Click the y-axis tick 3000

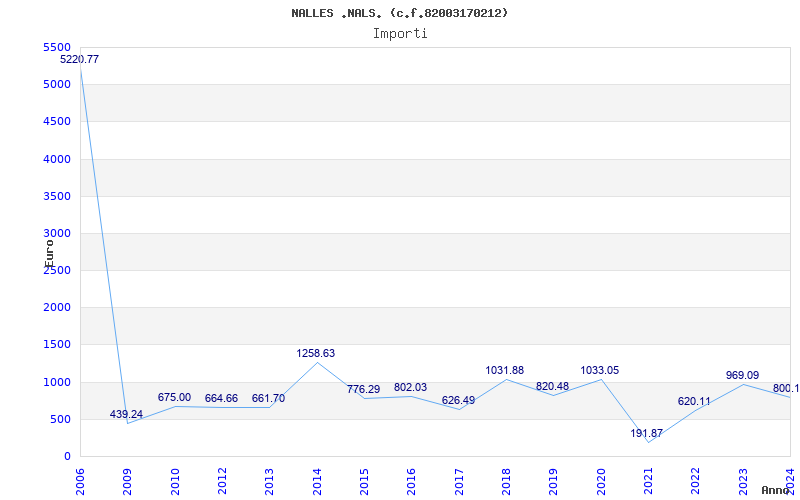point(57,233)
